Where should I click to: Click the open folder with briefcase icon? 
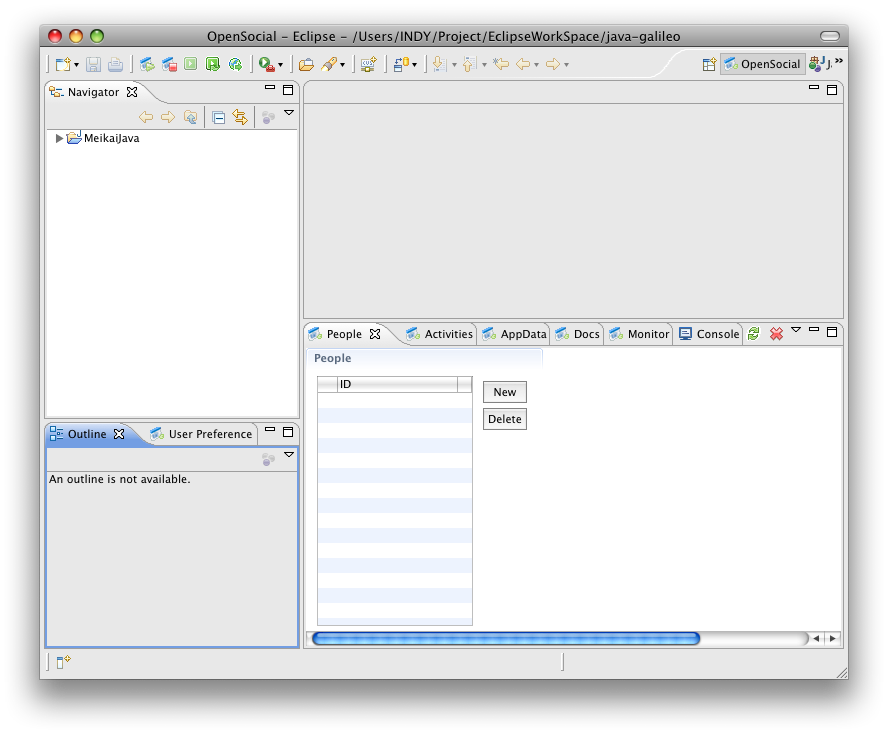[x=306, y=65]
